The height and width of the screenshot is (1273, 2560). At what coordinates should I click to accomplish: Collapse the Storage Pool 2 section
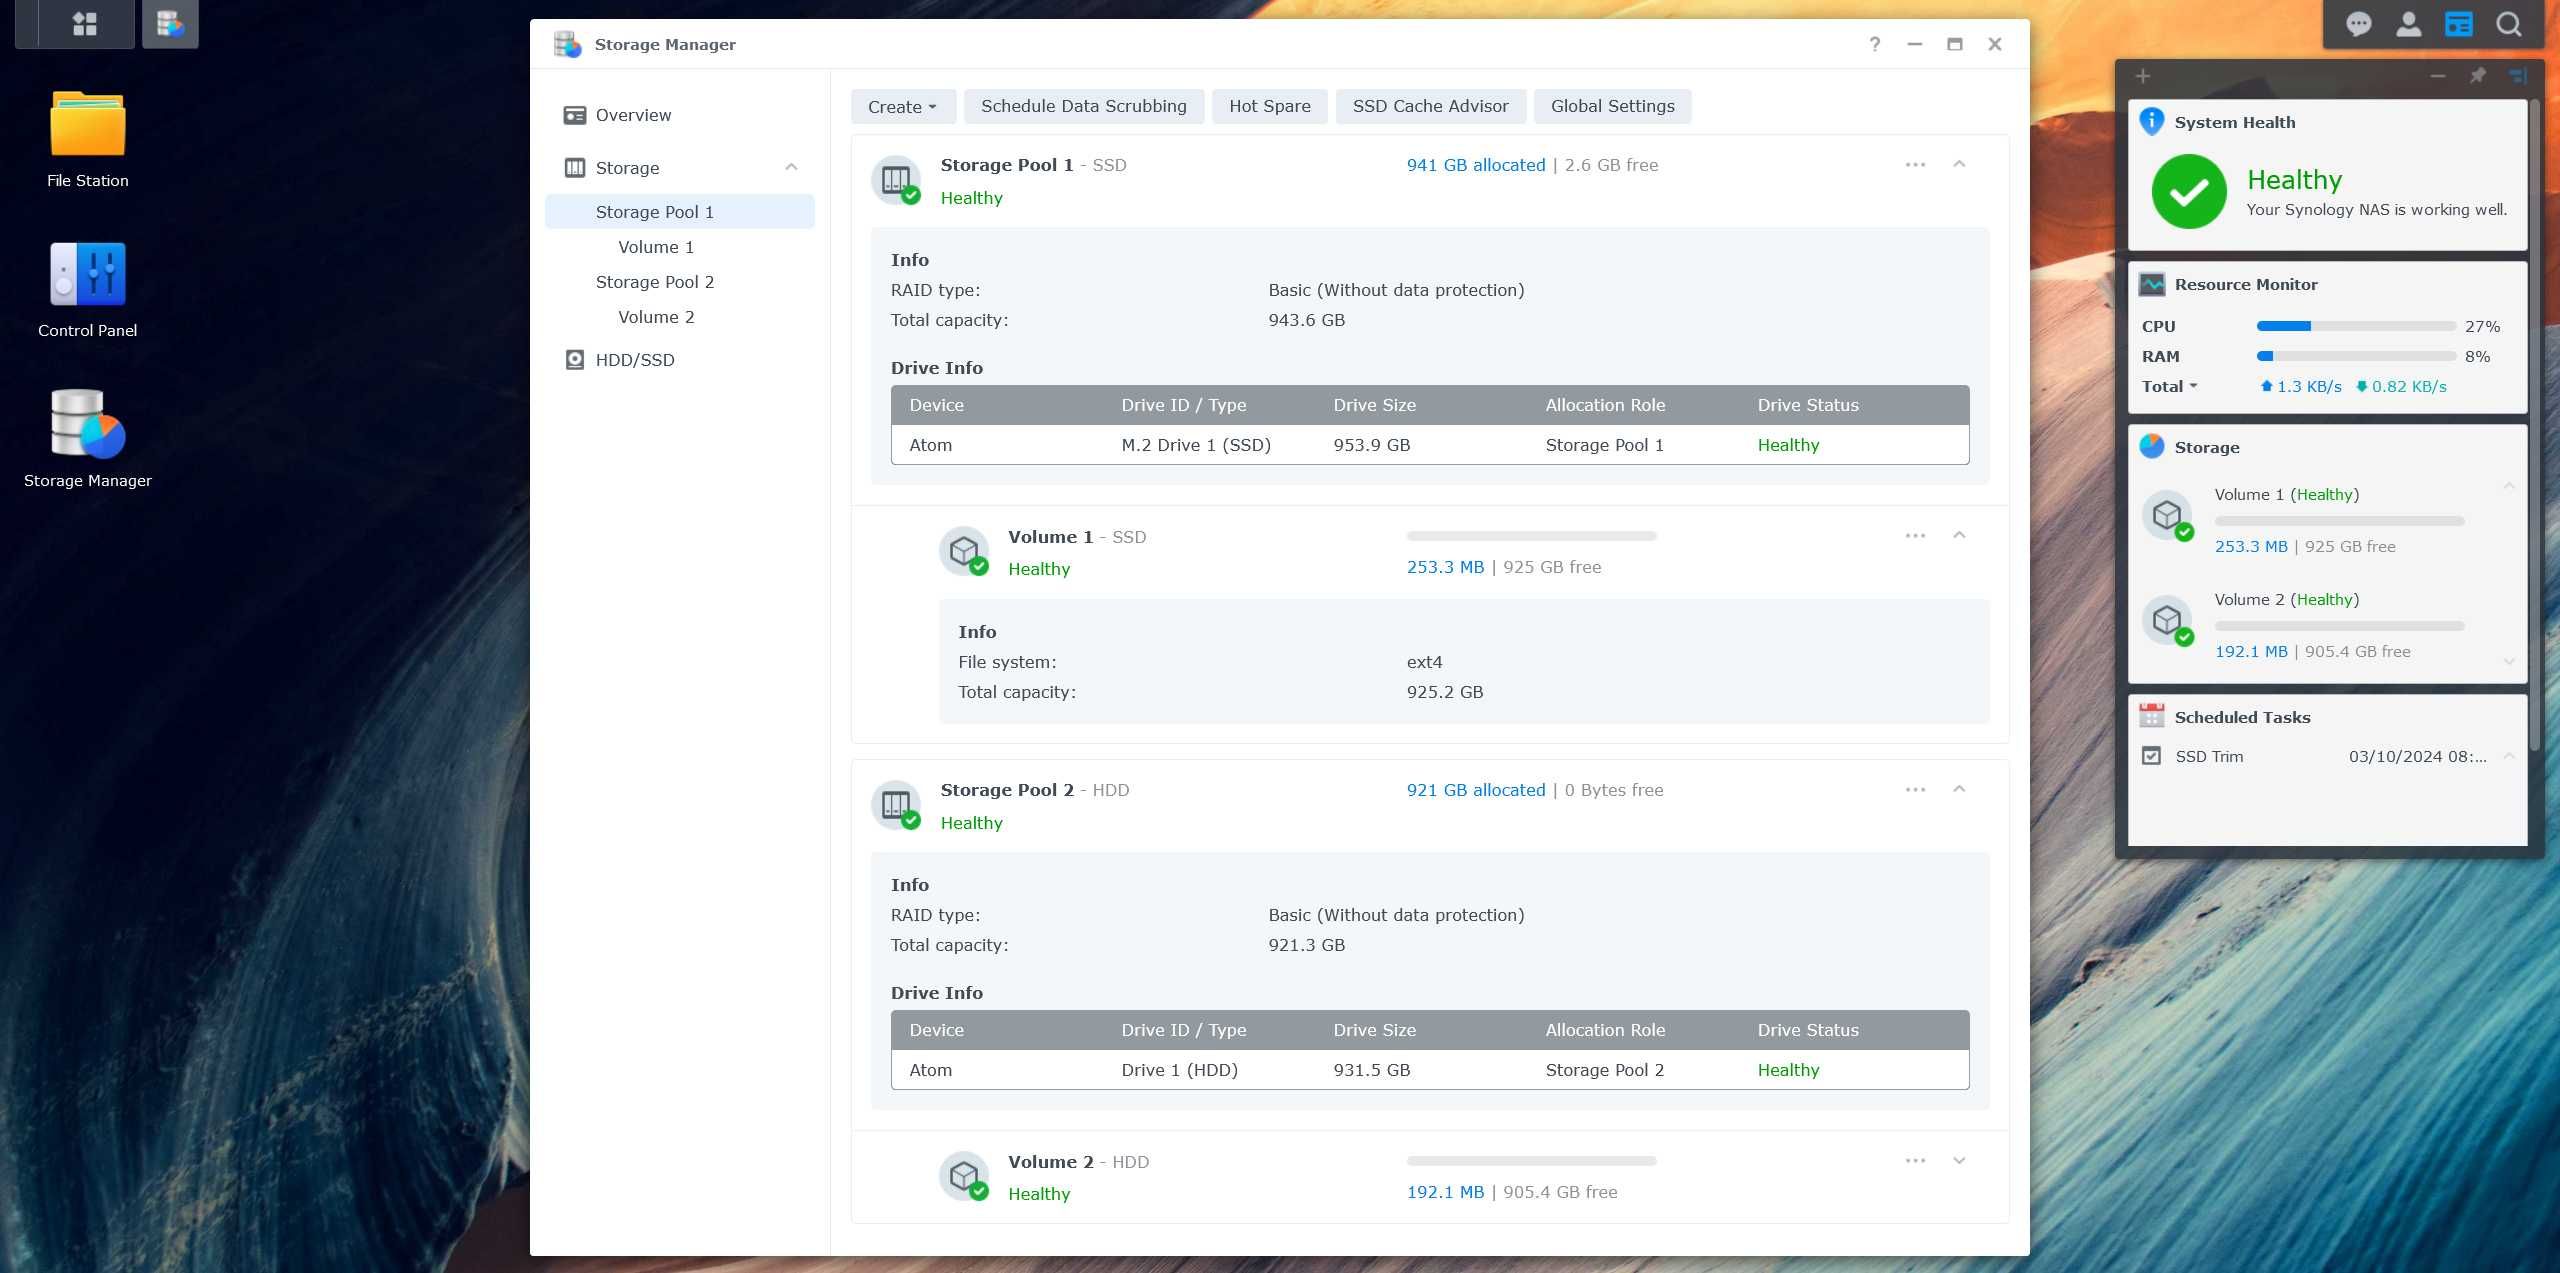coord(1961,790)
